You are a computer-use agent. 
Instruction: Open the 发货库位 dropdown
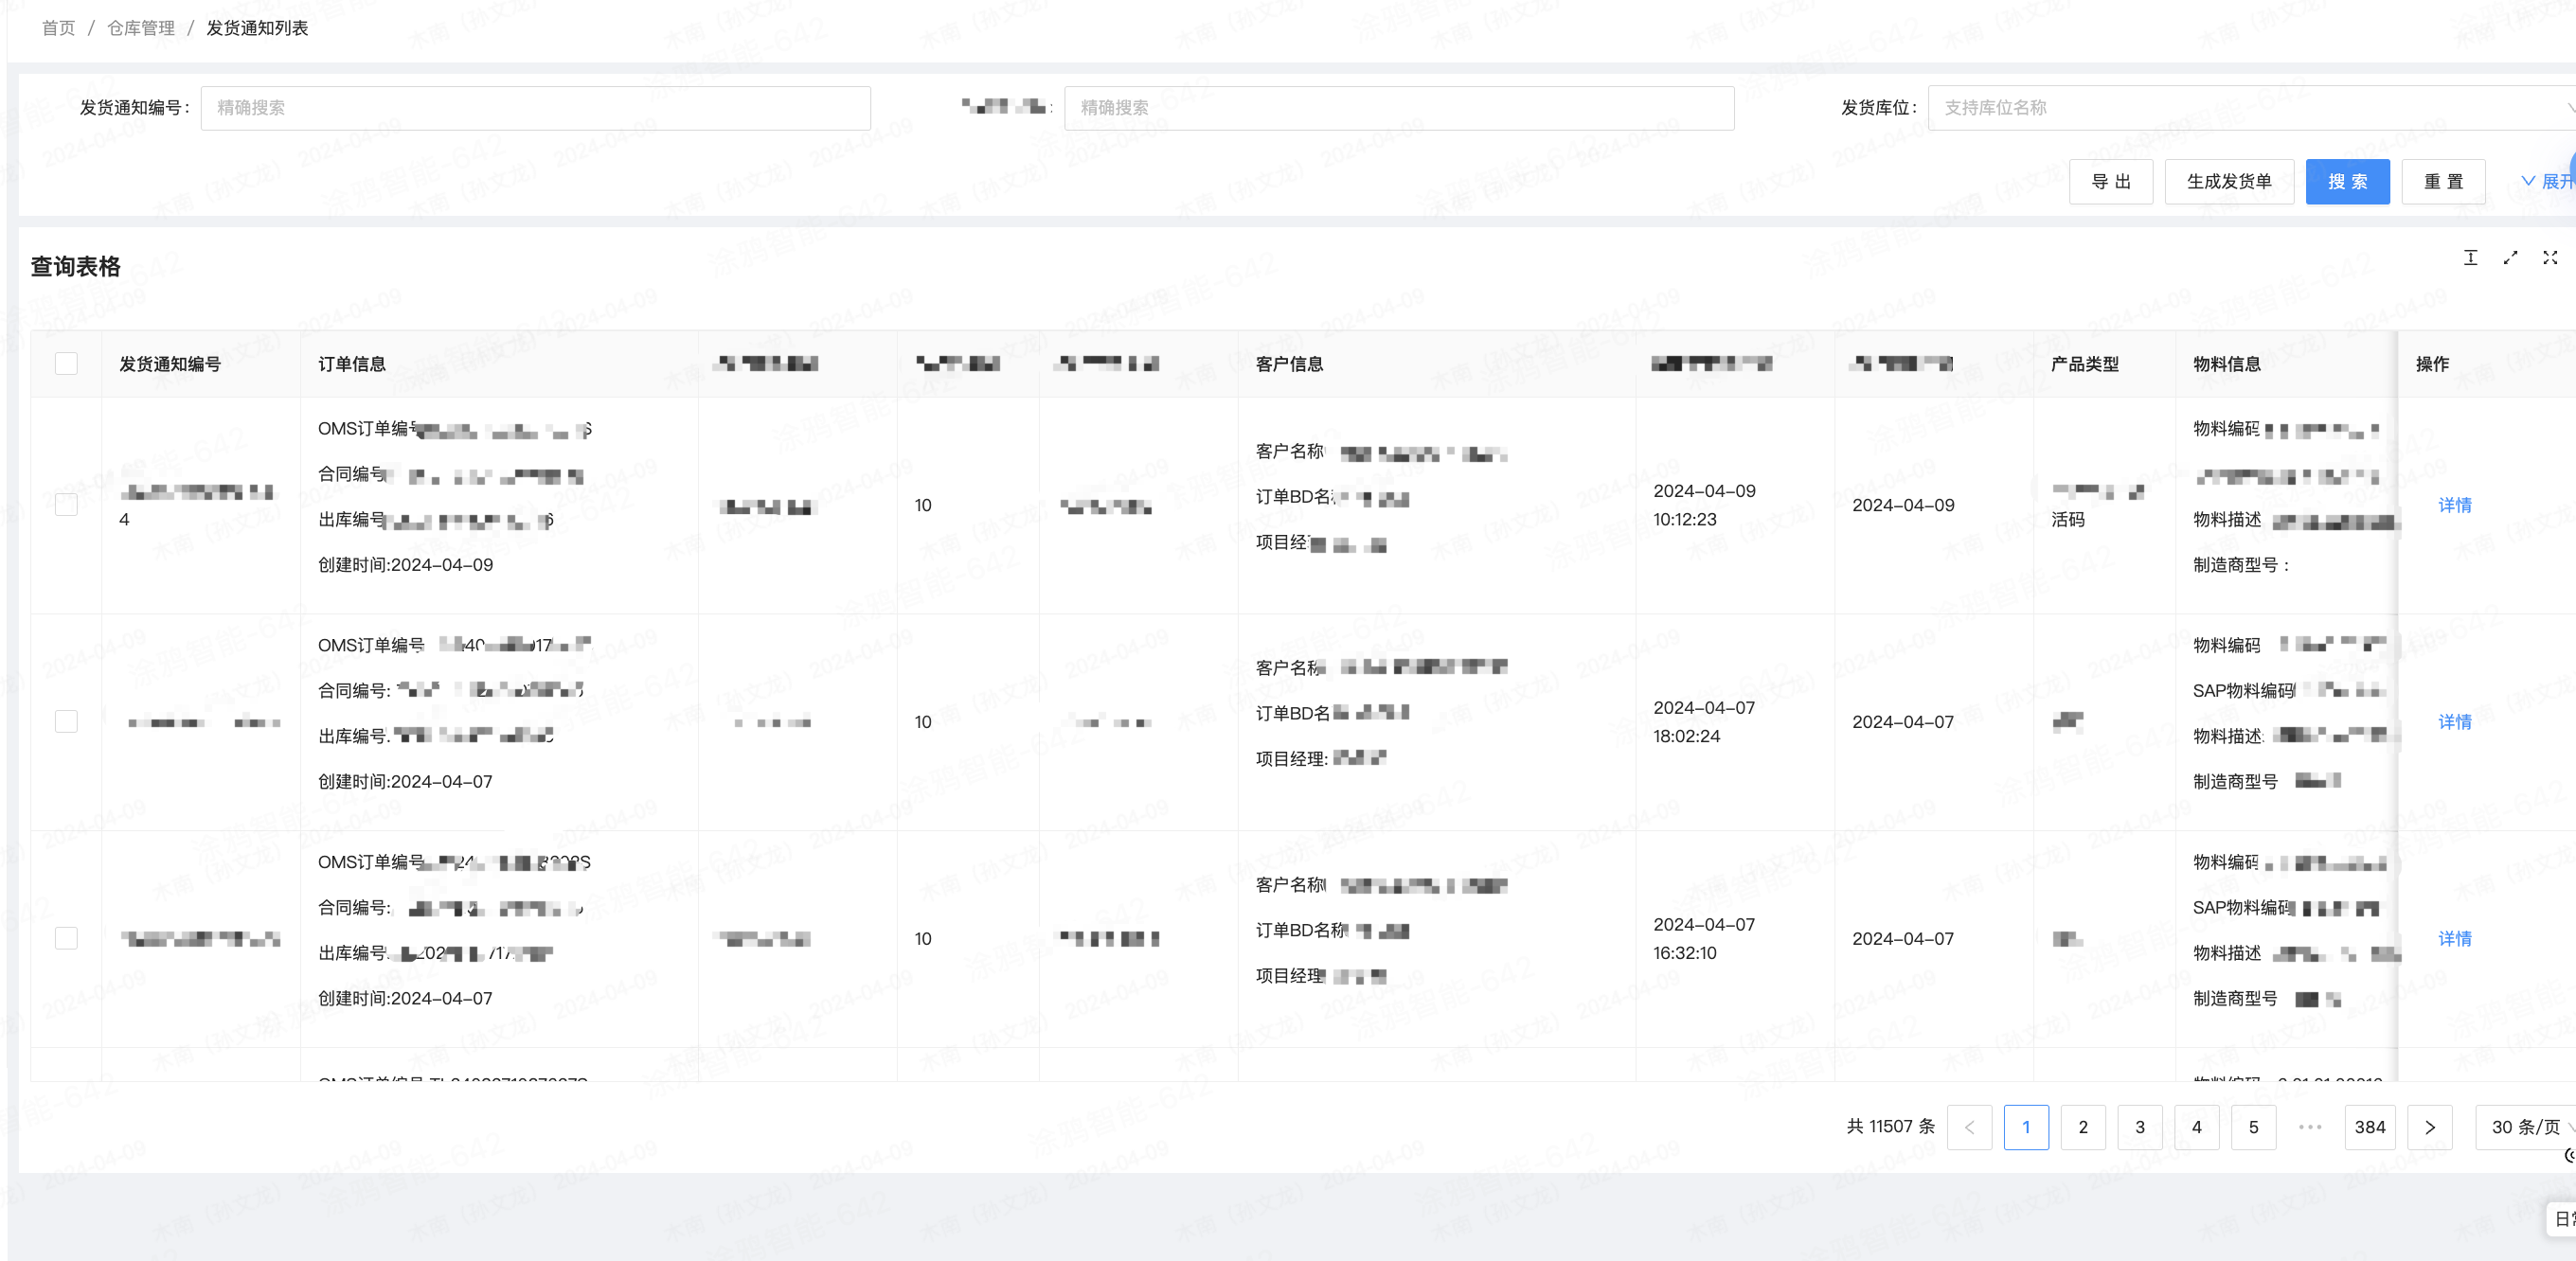pyautogui.click(x=2250, y=108)
